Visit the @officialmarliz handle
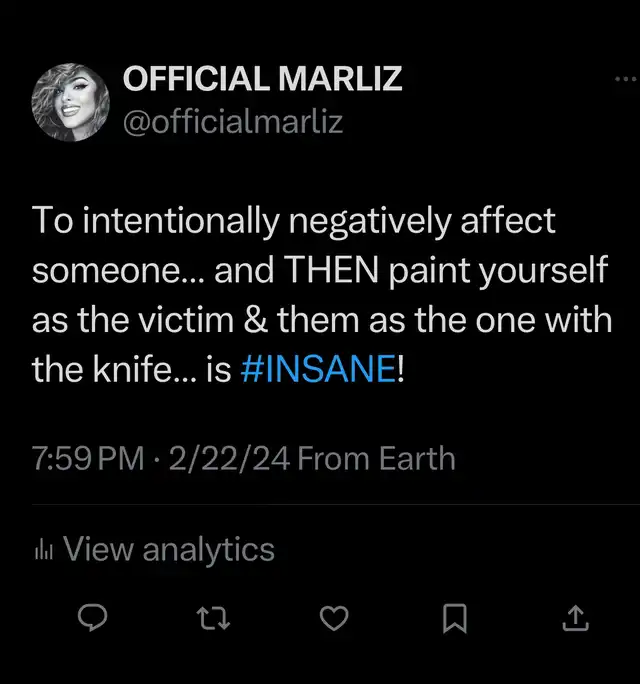Viewport: 640px width, 684px height. point(232,122)
